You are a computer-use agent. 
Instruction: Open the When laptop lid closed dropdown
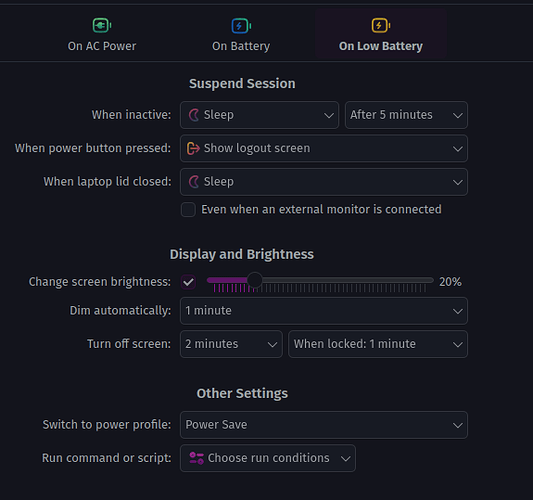[324, 182]
